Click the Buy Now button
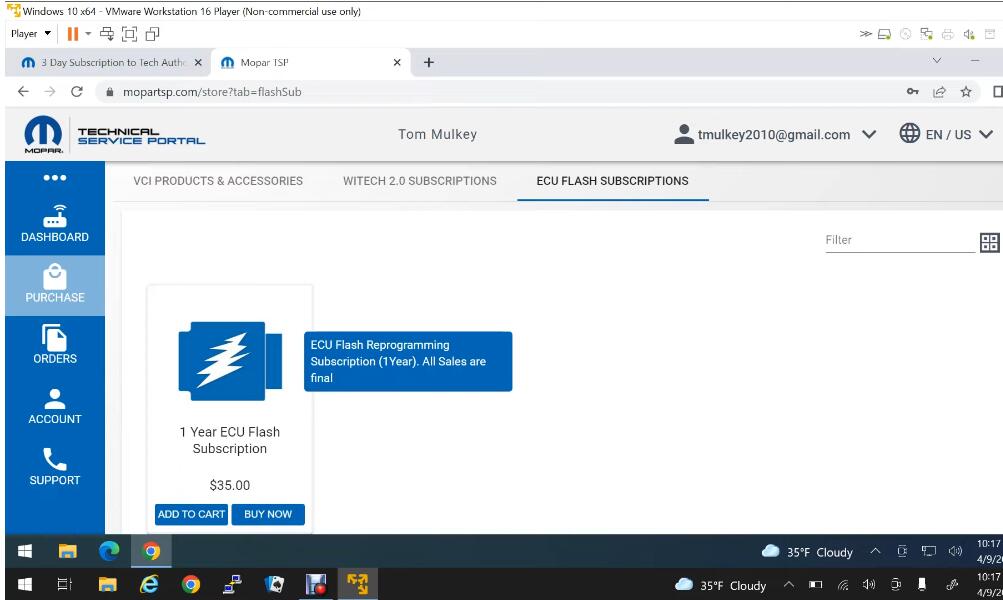This screenshot has height=600, width=1003. [268, 514]
